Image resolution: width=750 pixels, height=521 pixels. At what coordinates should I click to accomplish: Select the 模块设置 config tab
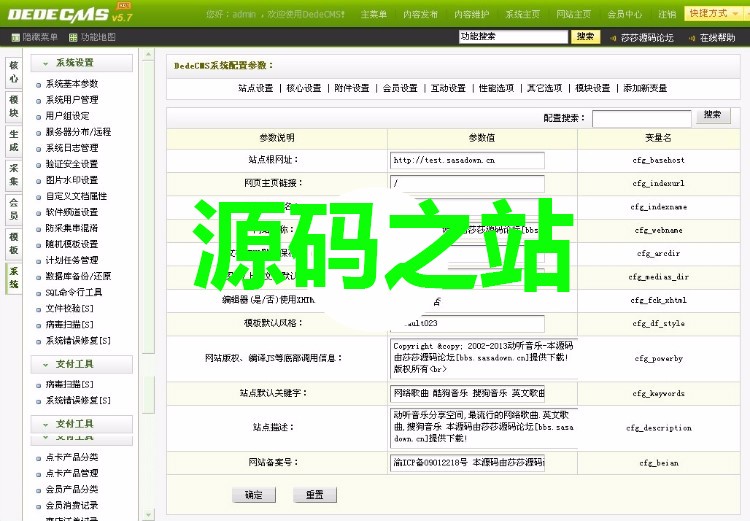[x=593, y=88]
